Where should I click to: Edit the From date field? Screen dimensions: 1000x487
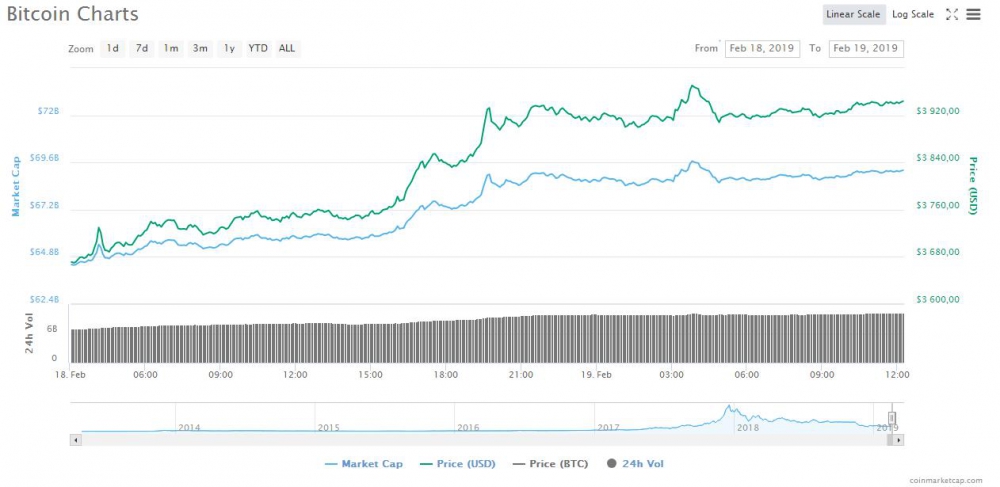[762, 48]
